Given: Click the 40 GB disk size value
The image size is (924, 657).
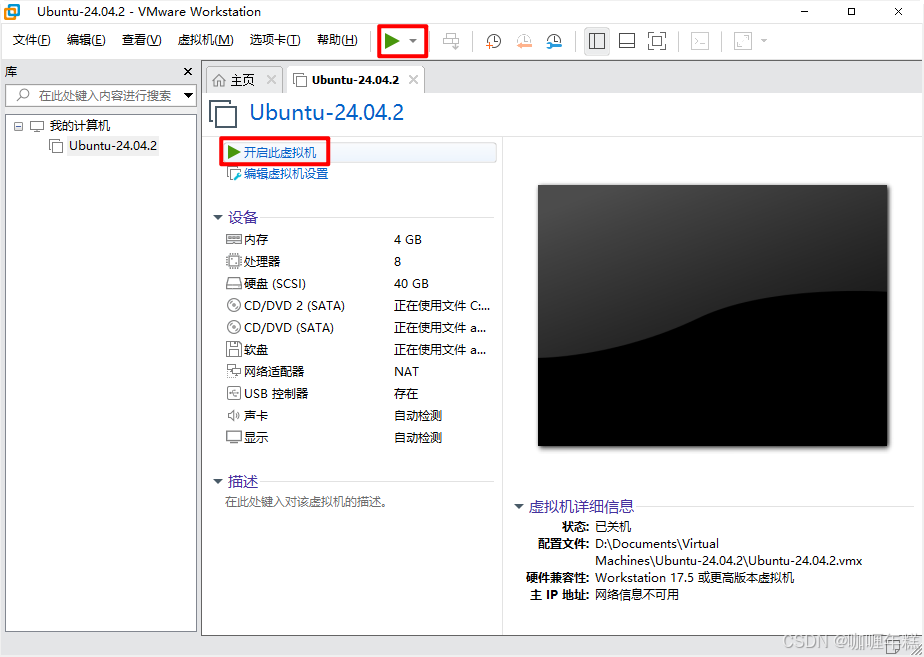Looking at the screenshot, I should point(411,283).
